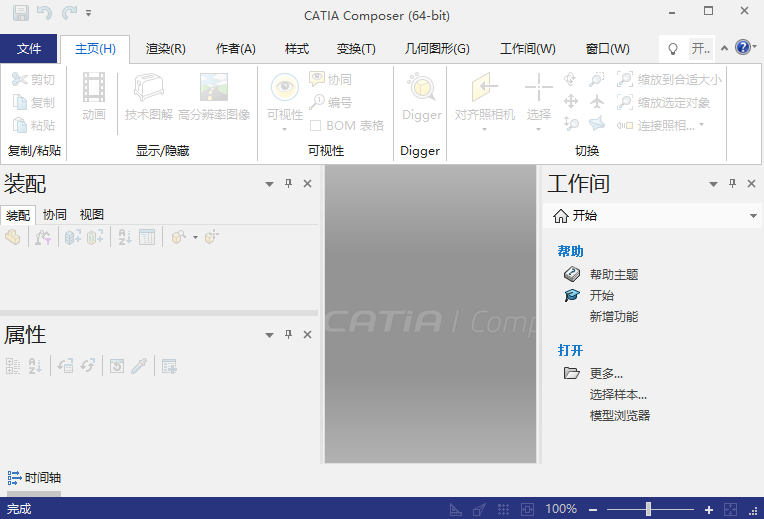
Task: Click the 粘贴 paste button
Action: (33, 125)
